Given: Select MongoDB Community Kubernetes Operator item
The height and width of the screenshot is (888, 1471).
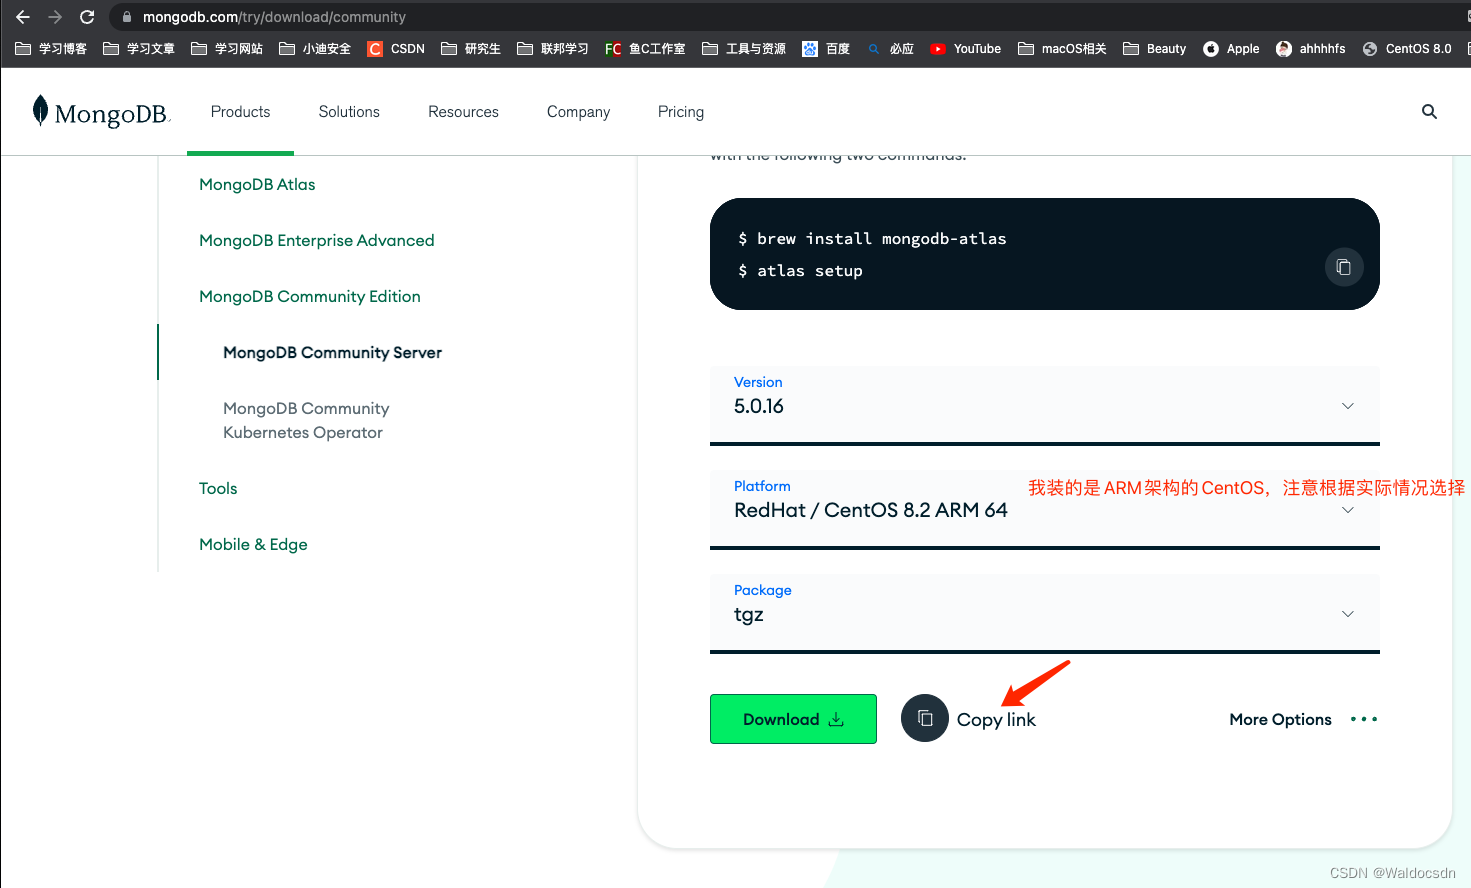Looking at the screenshot, I should pos(306,420).
